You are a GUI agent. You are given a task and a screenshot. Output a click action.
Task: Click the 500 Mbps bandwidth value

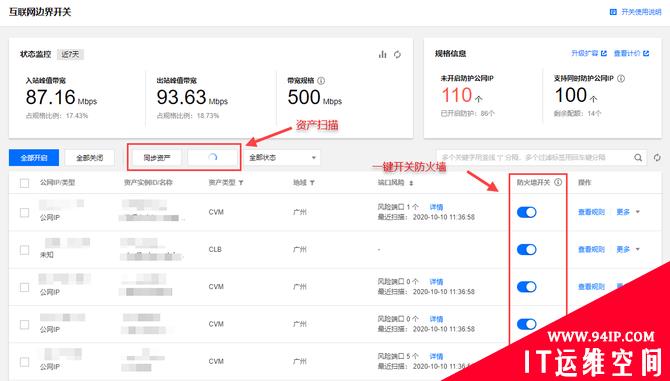(314, 97)
